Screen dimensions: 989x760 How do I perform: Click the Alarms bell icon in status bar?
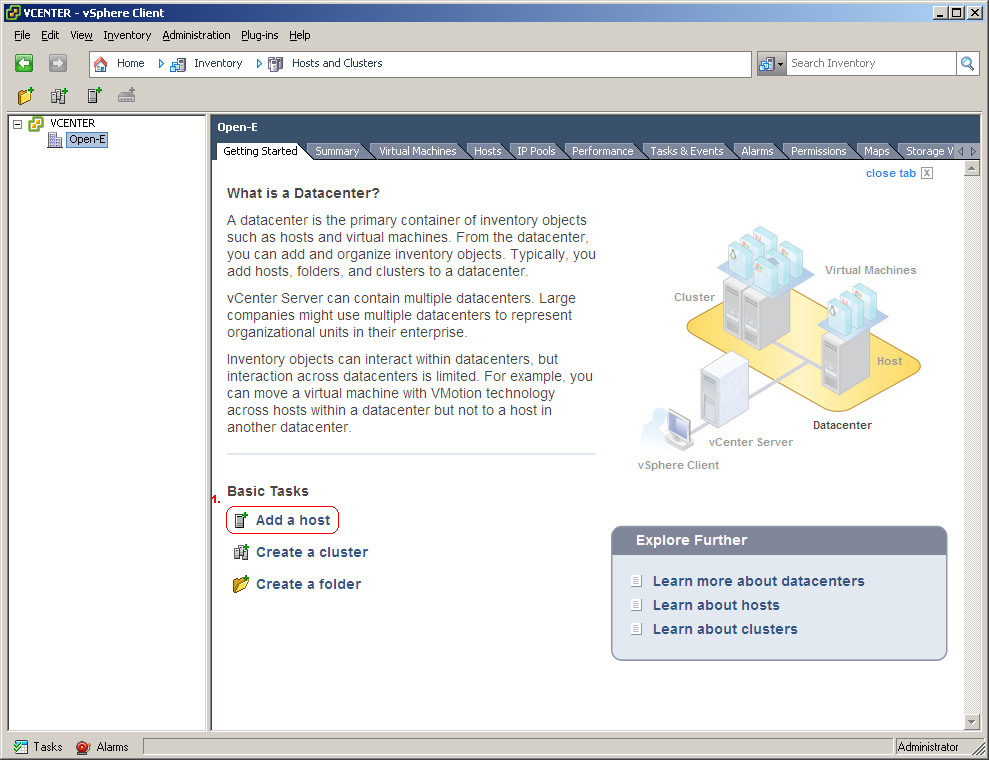(83, 747)
